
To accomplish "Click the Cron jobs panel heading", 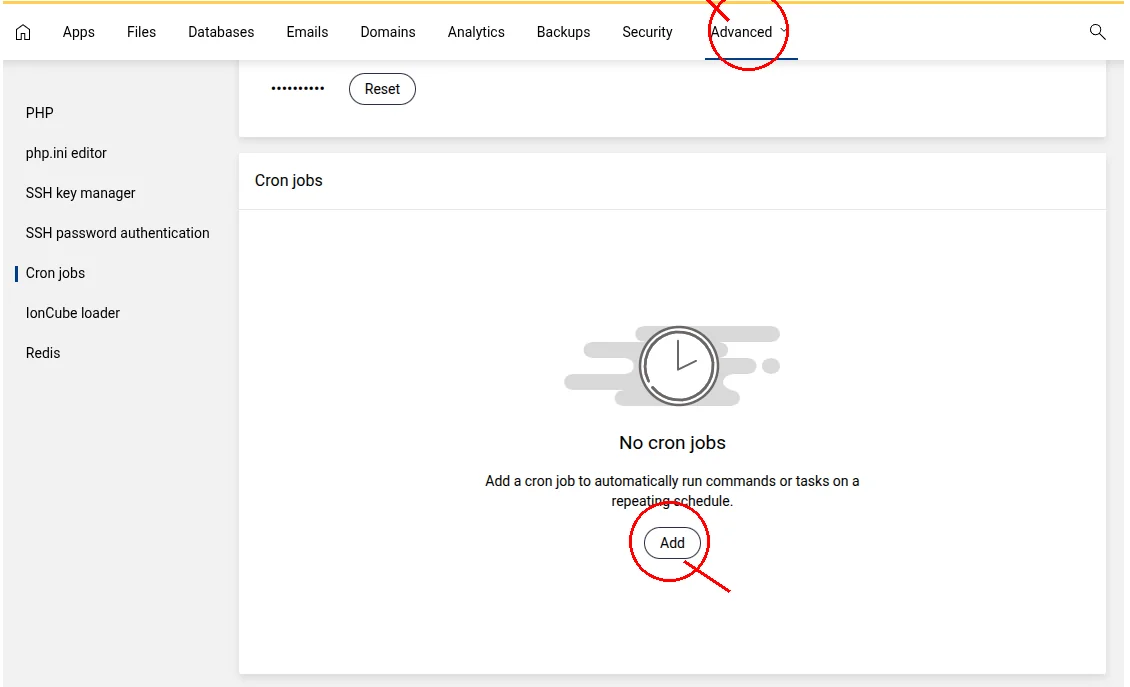I will click(288, 180).
